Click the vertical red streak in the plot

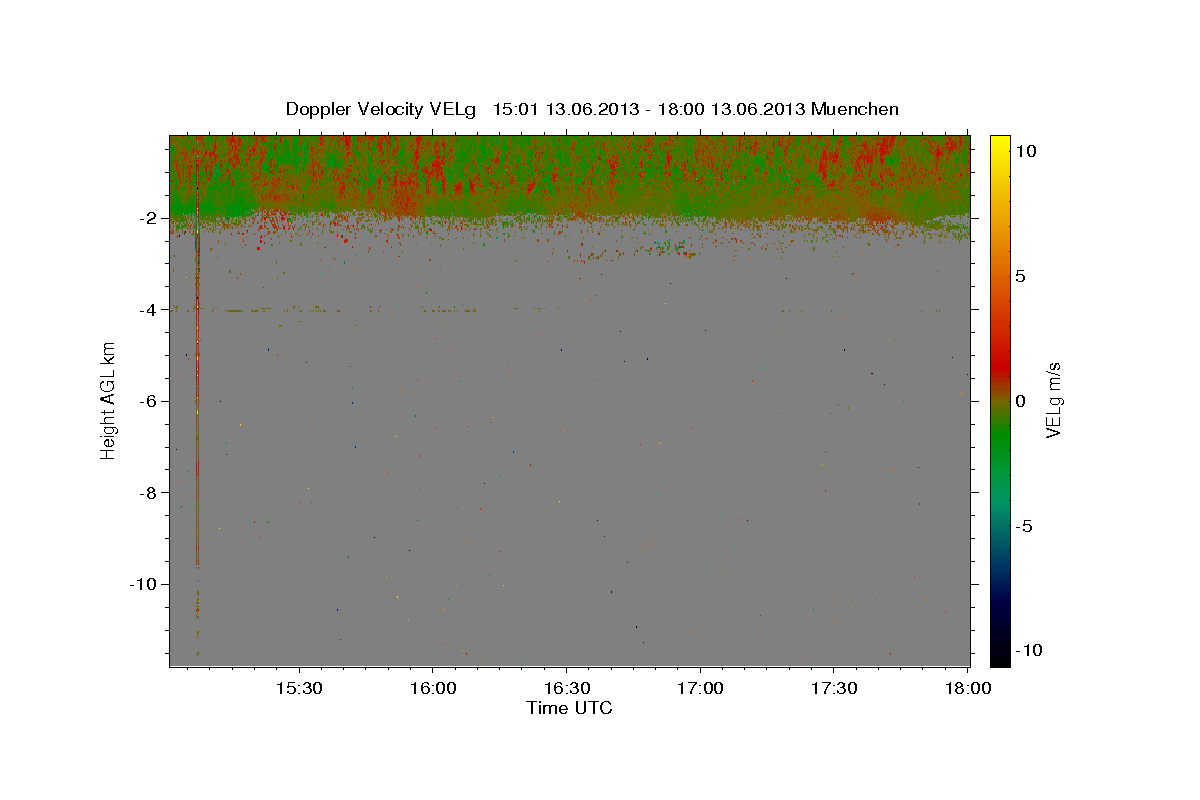pyautogui.click(x=197, y=350)
